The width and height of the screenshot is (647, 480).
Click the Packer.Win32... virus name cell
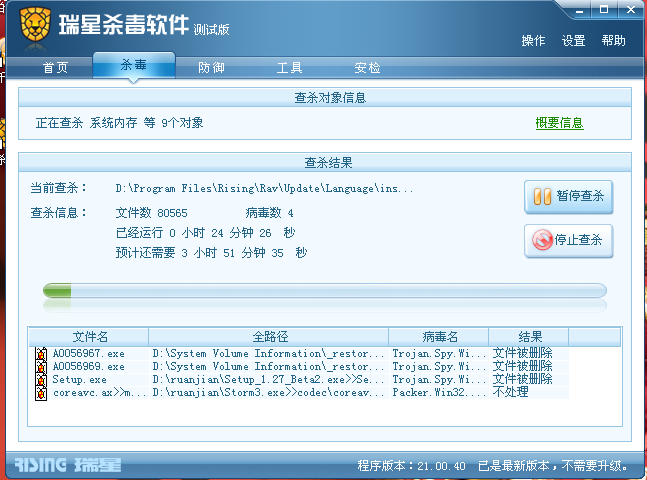coord(439,393)
